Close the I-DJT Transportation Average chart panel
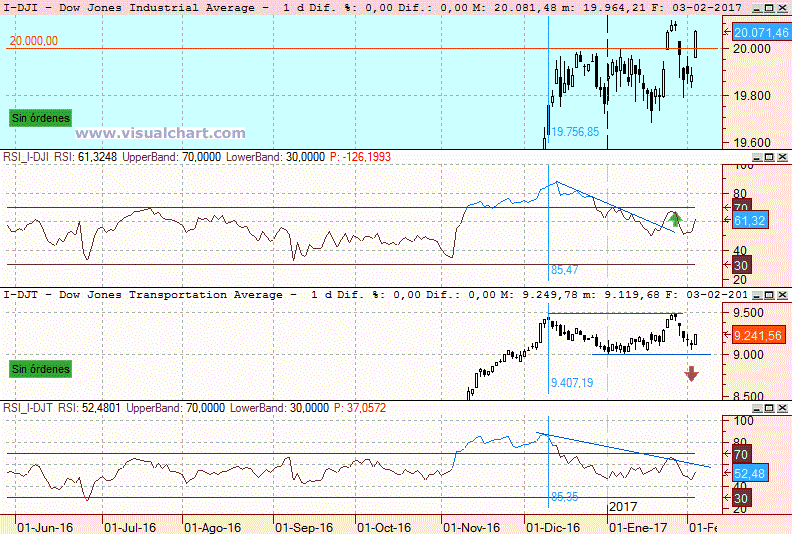This screenshot has height=534, width=792. click(782, 295)
